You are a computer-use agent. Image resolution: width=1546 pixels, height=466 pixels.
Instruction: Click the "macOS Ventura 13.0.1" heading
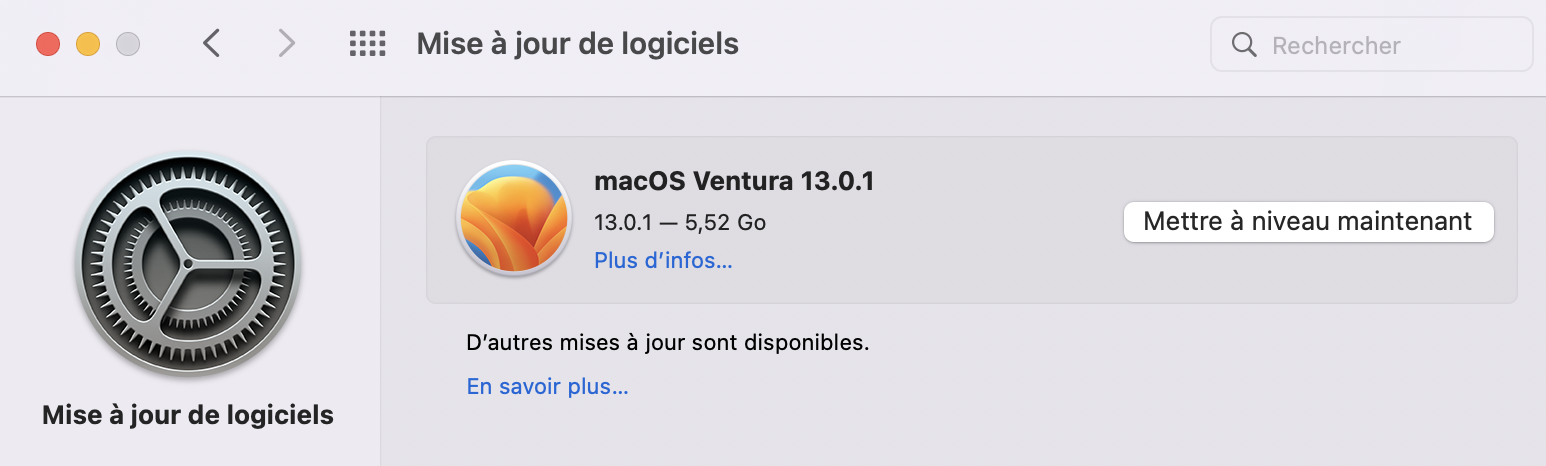click(x=734, y=182)
